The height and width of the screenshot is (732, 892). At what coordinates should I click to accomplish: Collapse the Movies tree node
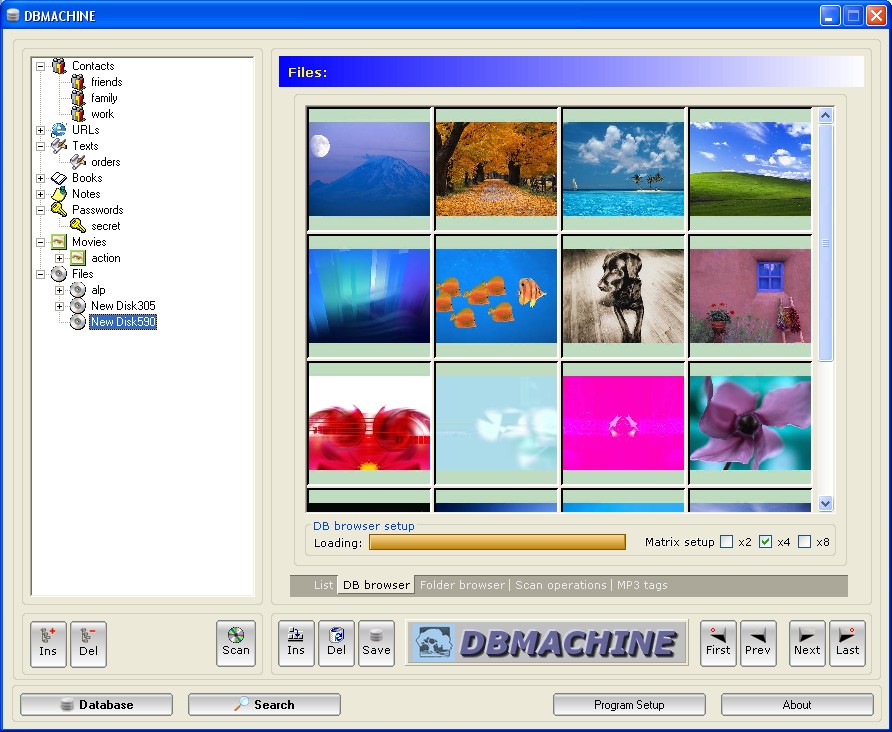point(40,242)
